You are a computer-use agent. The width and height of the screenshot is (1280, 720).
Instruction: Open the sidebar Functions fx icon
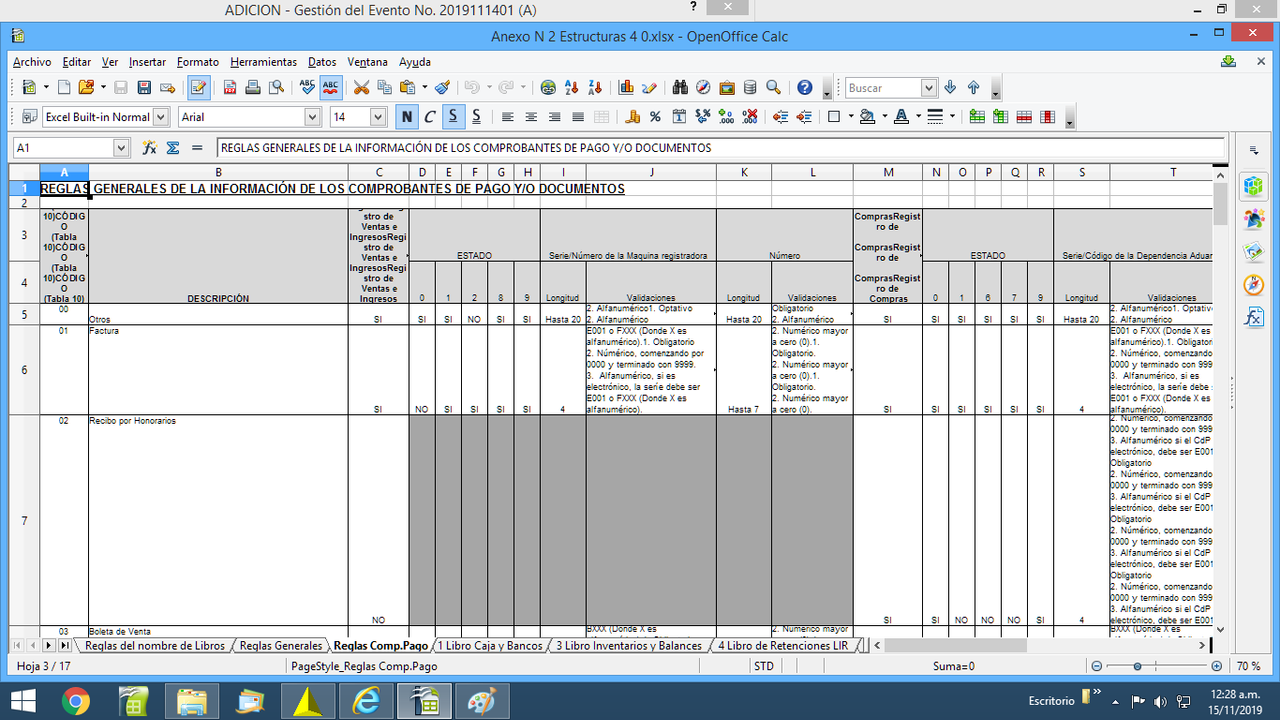point(1253,318)
